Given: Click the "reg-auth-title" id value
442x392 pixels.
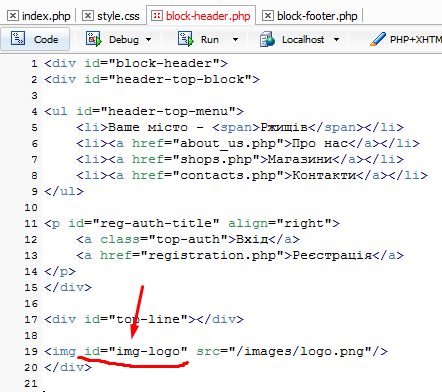Looking at the screenshot, I should point(156,223).
